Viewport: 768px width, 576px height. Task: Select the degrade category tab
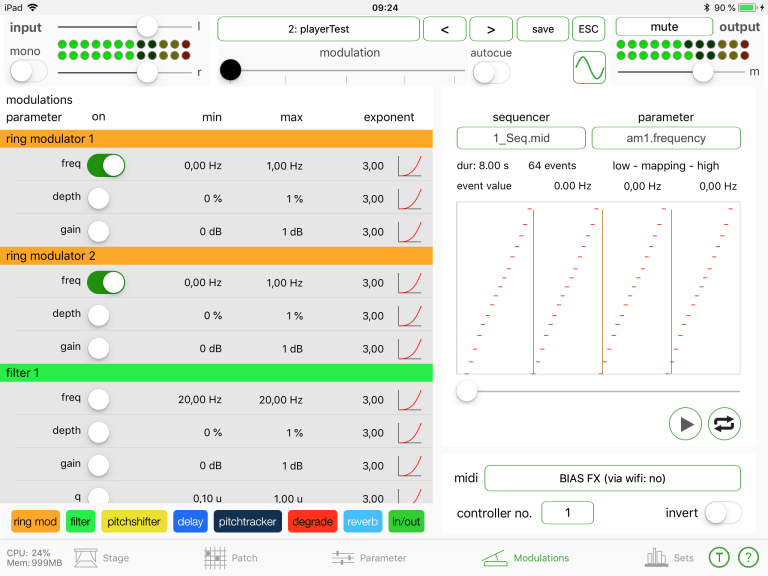(x=312, y=522)
